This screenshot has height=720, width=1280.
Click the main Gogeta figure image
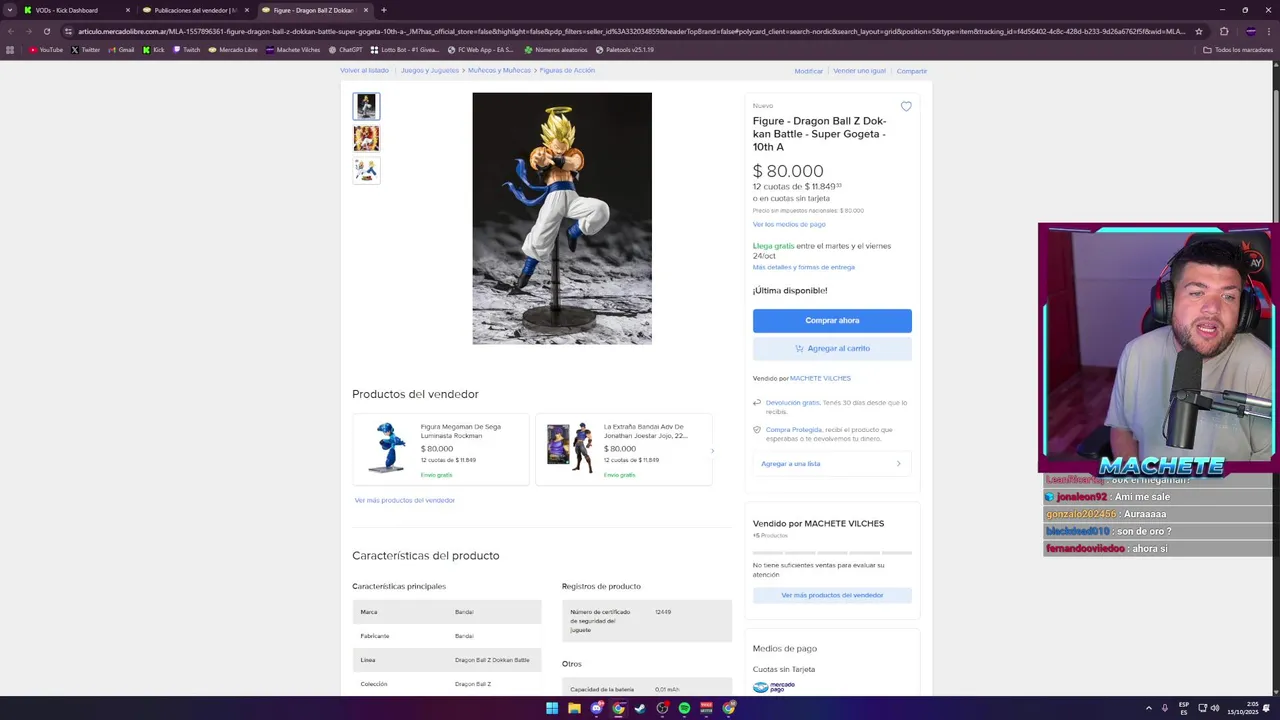point(562,218)
